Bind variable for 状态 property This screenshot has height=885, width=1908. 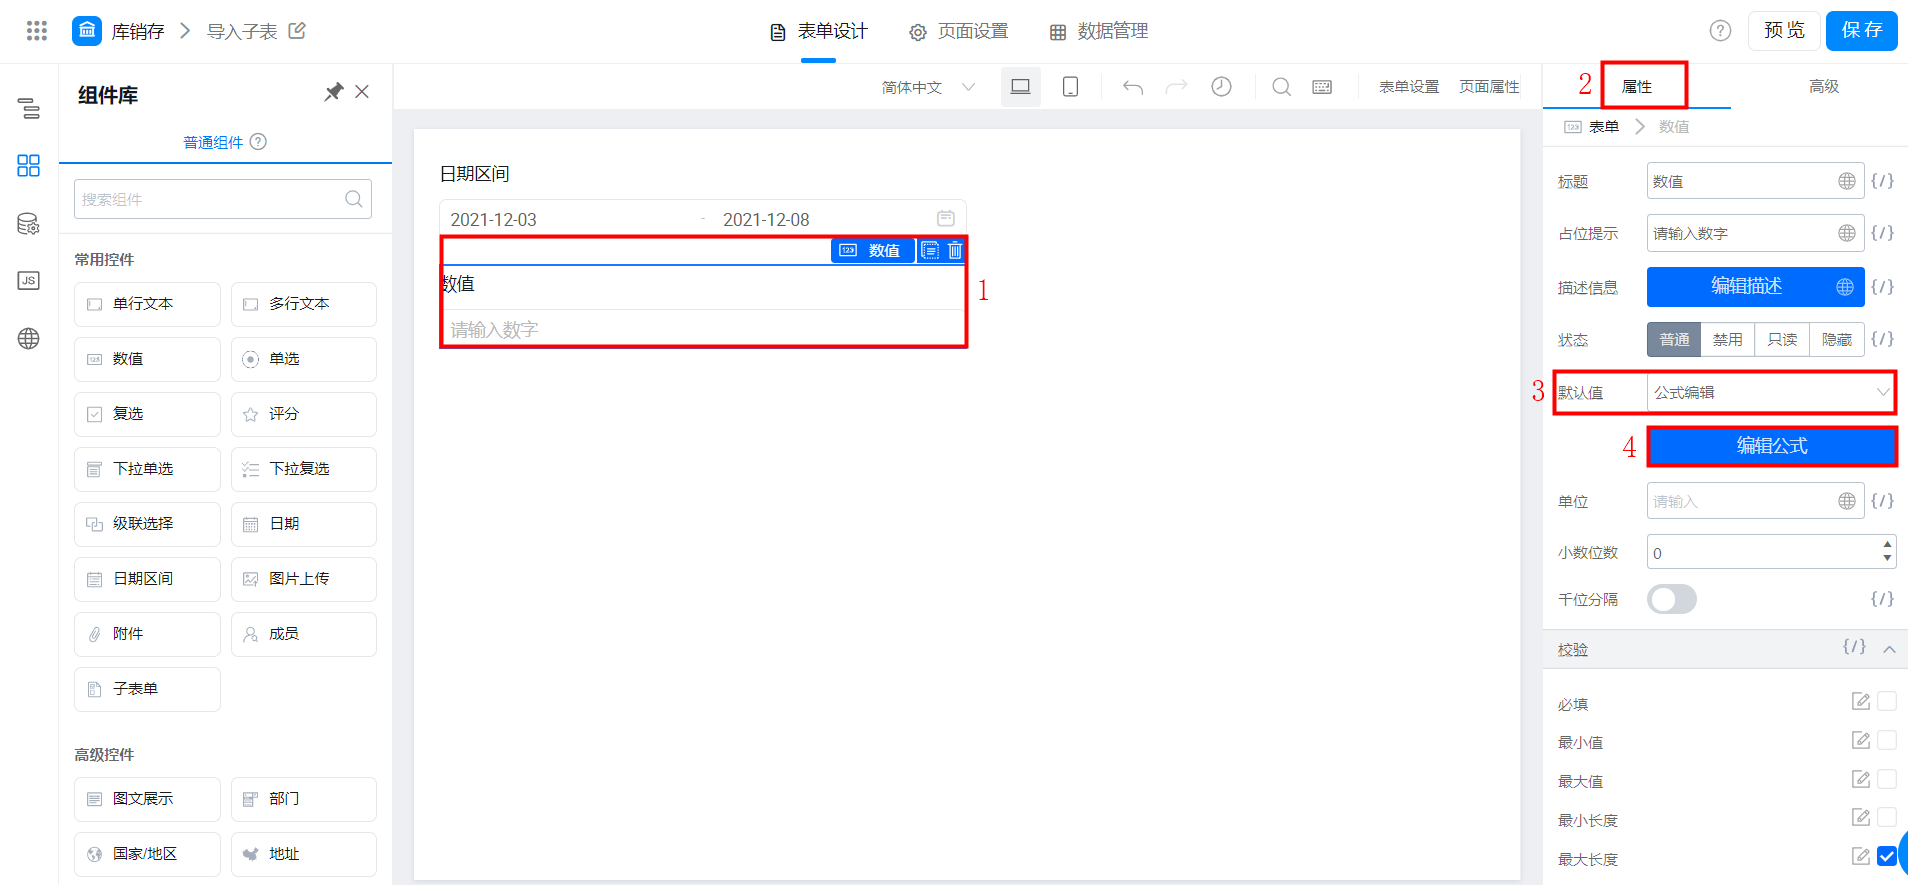(1882, 339)
